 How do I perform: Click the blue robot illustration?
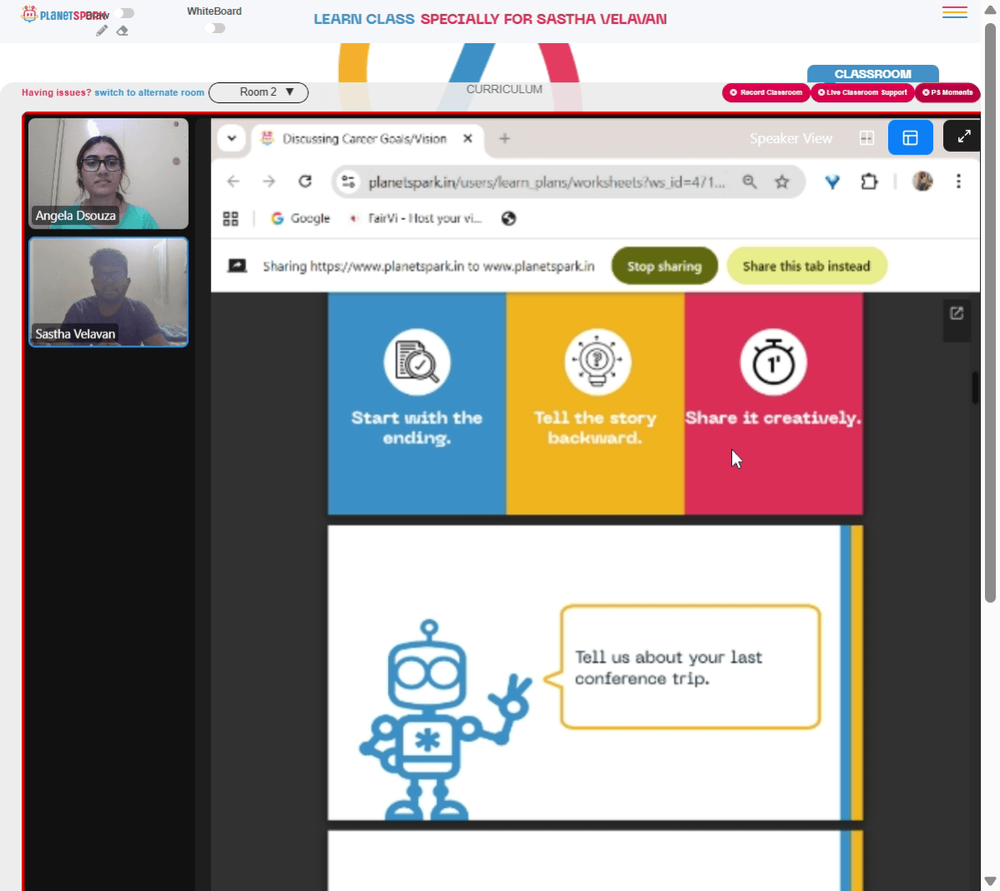tap(445, 719)
